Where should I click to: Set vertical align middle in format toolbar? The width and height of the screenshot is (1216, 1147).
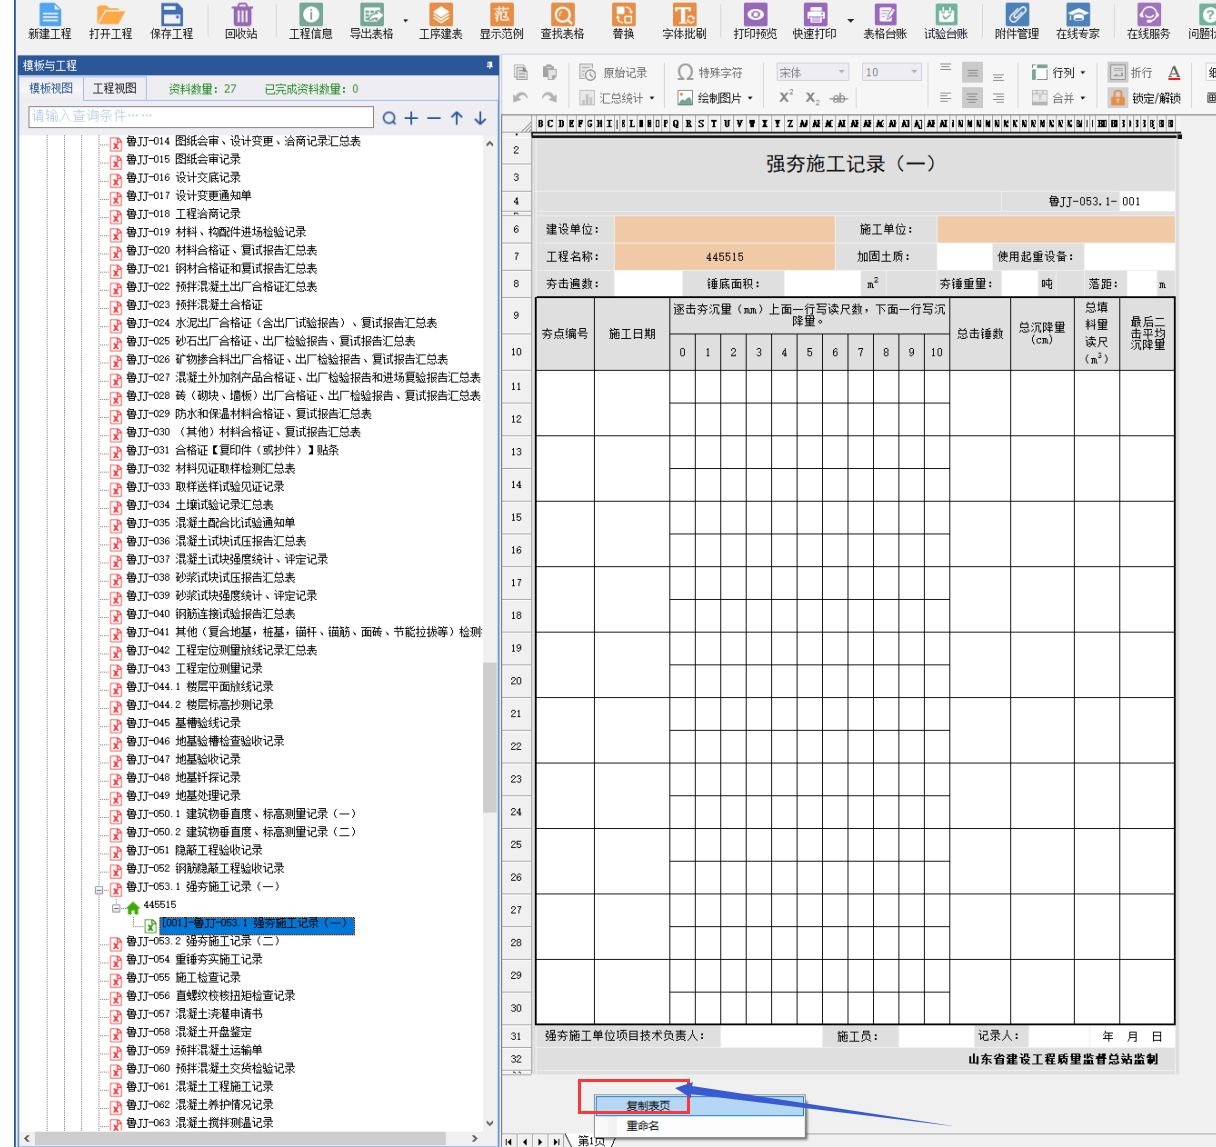[x=972, y=72]
